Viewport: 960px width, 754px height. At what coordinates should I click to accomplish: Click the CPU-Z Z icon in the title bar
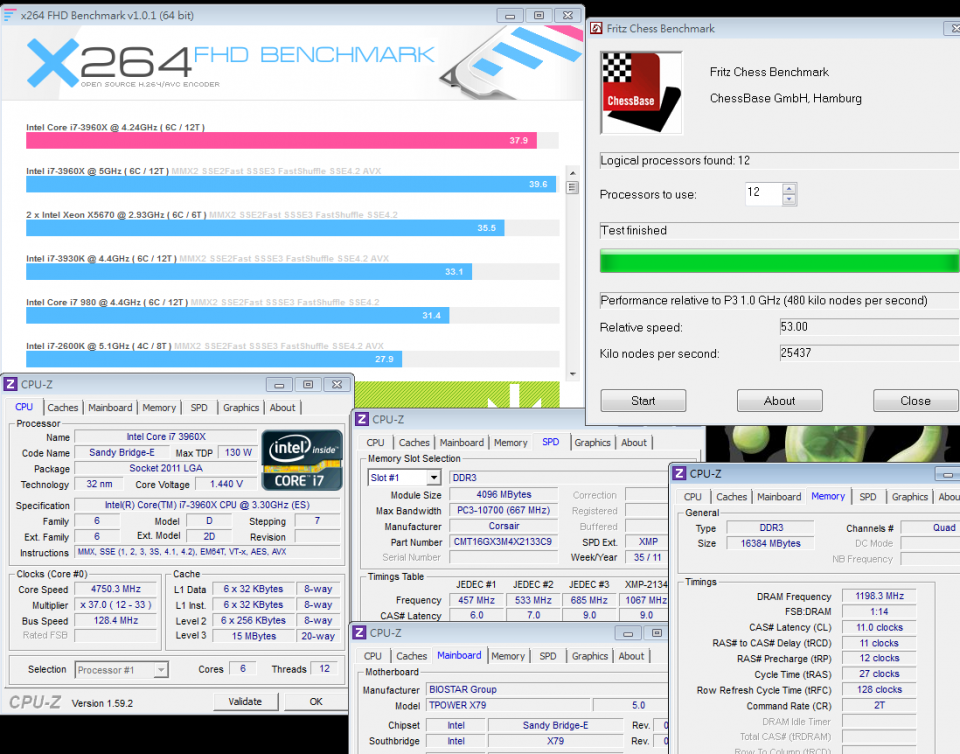pyautogui.click(x=10, y=384)
